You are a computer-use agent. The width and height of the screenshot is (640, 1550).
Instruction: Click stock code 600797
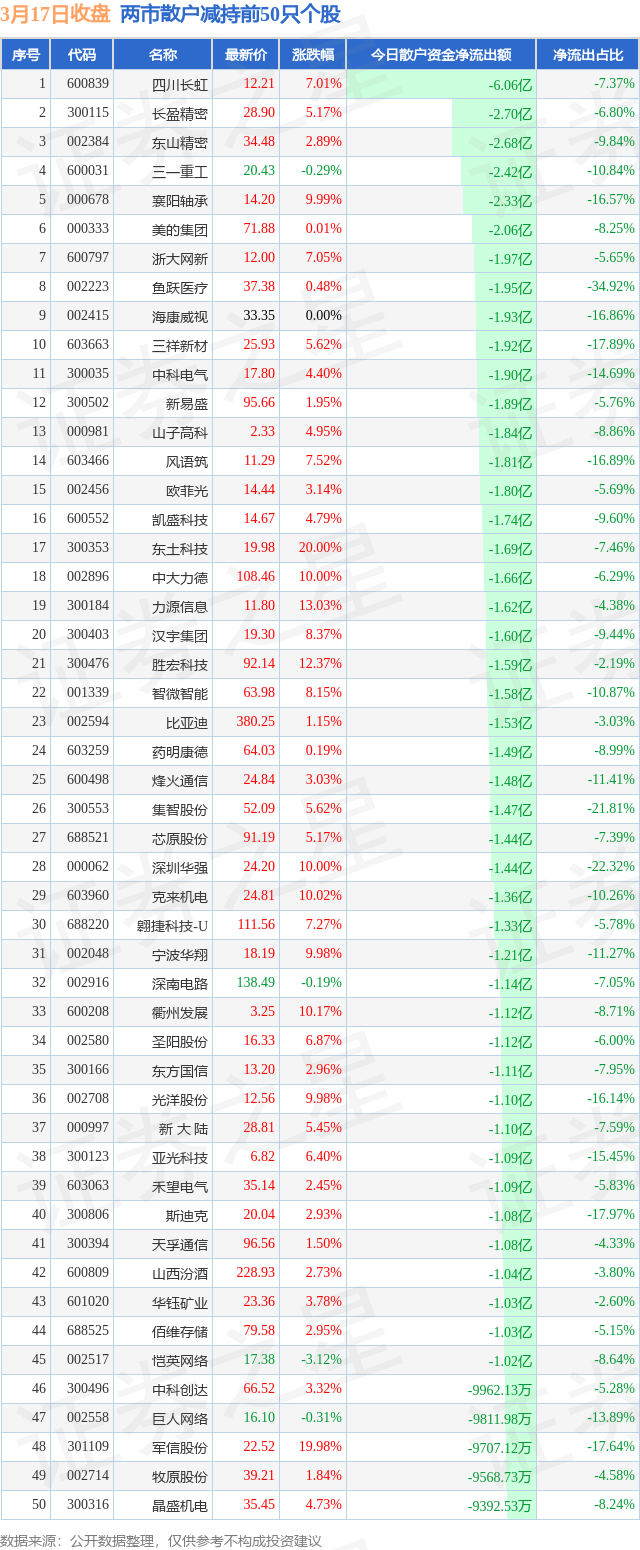(88, 258)
